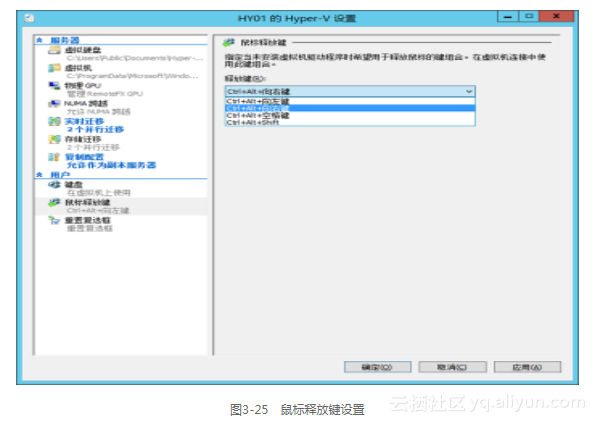Collapse the 服务器 section
Image resolution: width=596 pixels, height=423 pixels.
point(40,40)
